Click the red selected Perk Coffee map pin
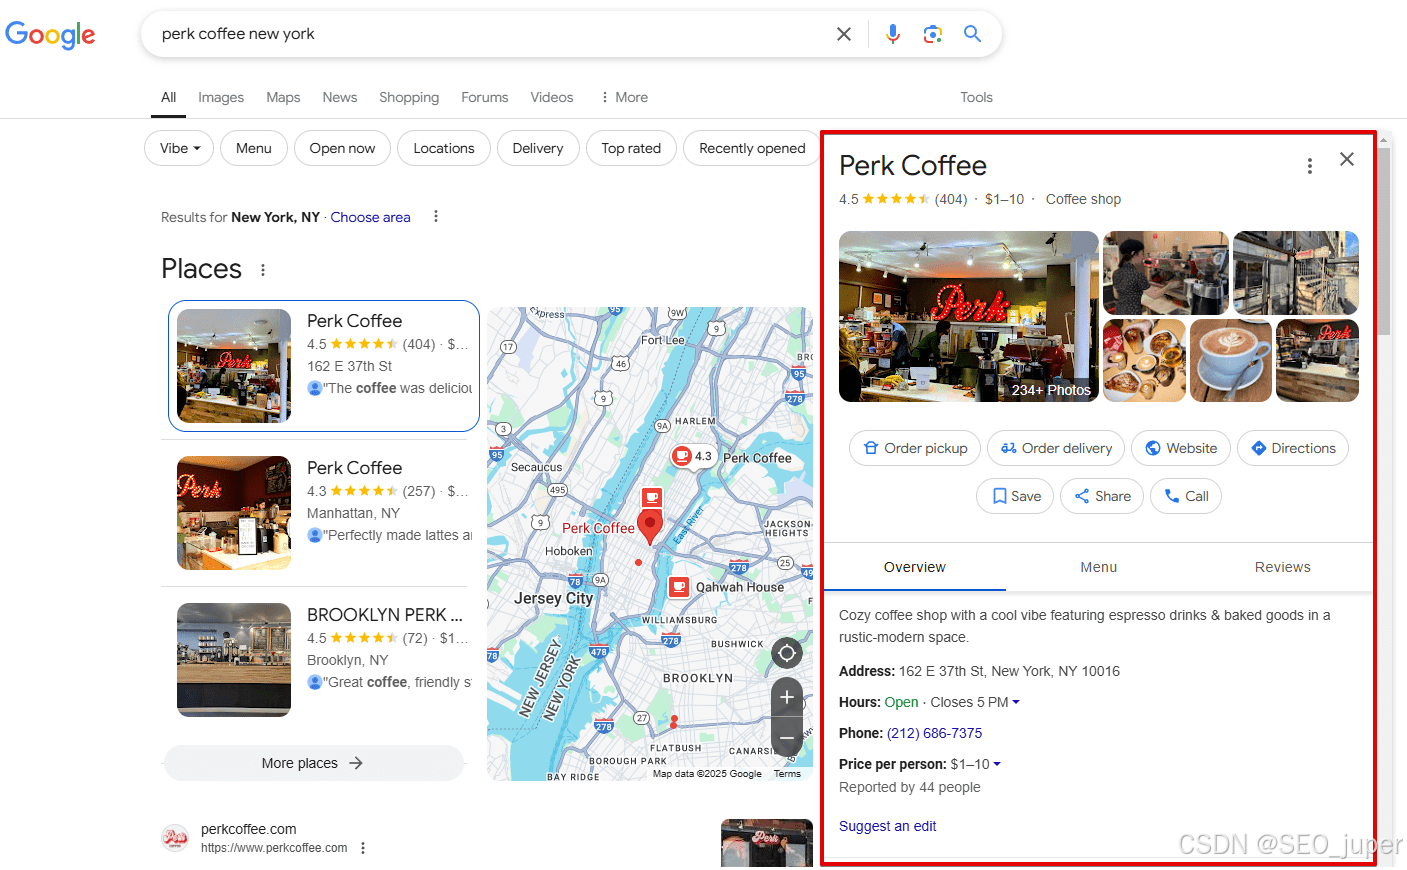1407x870 pixels. pos(650,527)
